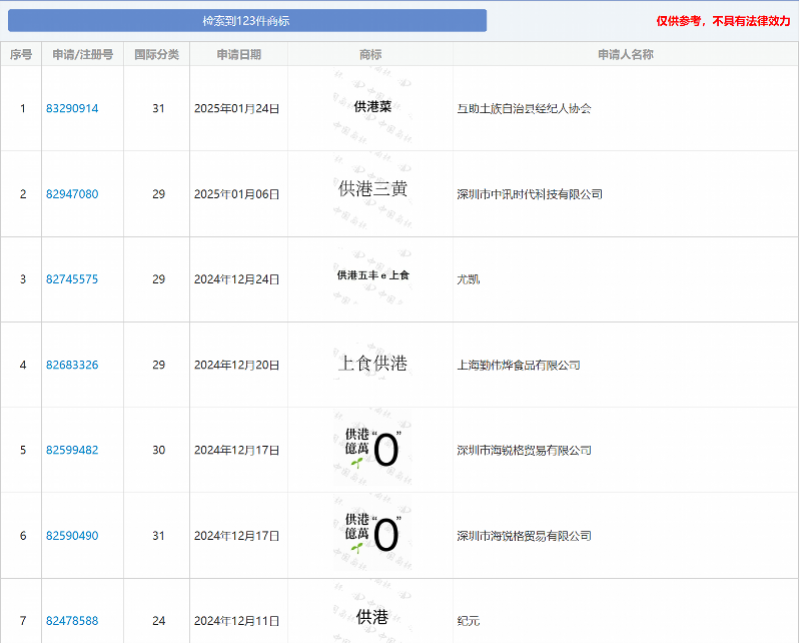Screen dimensions: 800x643
Task: View the 供港菜 trademark image
Action: pyautogui.click(x=372, y=107)
